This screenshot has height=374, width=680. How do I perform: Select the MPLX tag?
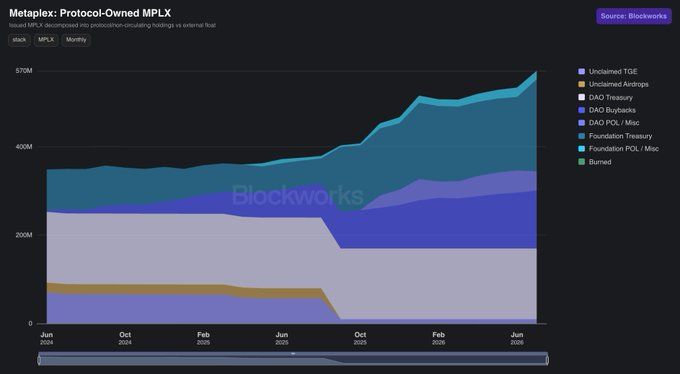tap(46, 40)
